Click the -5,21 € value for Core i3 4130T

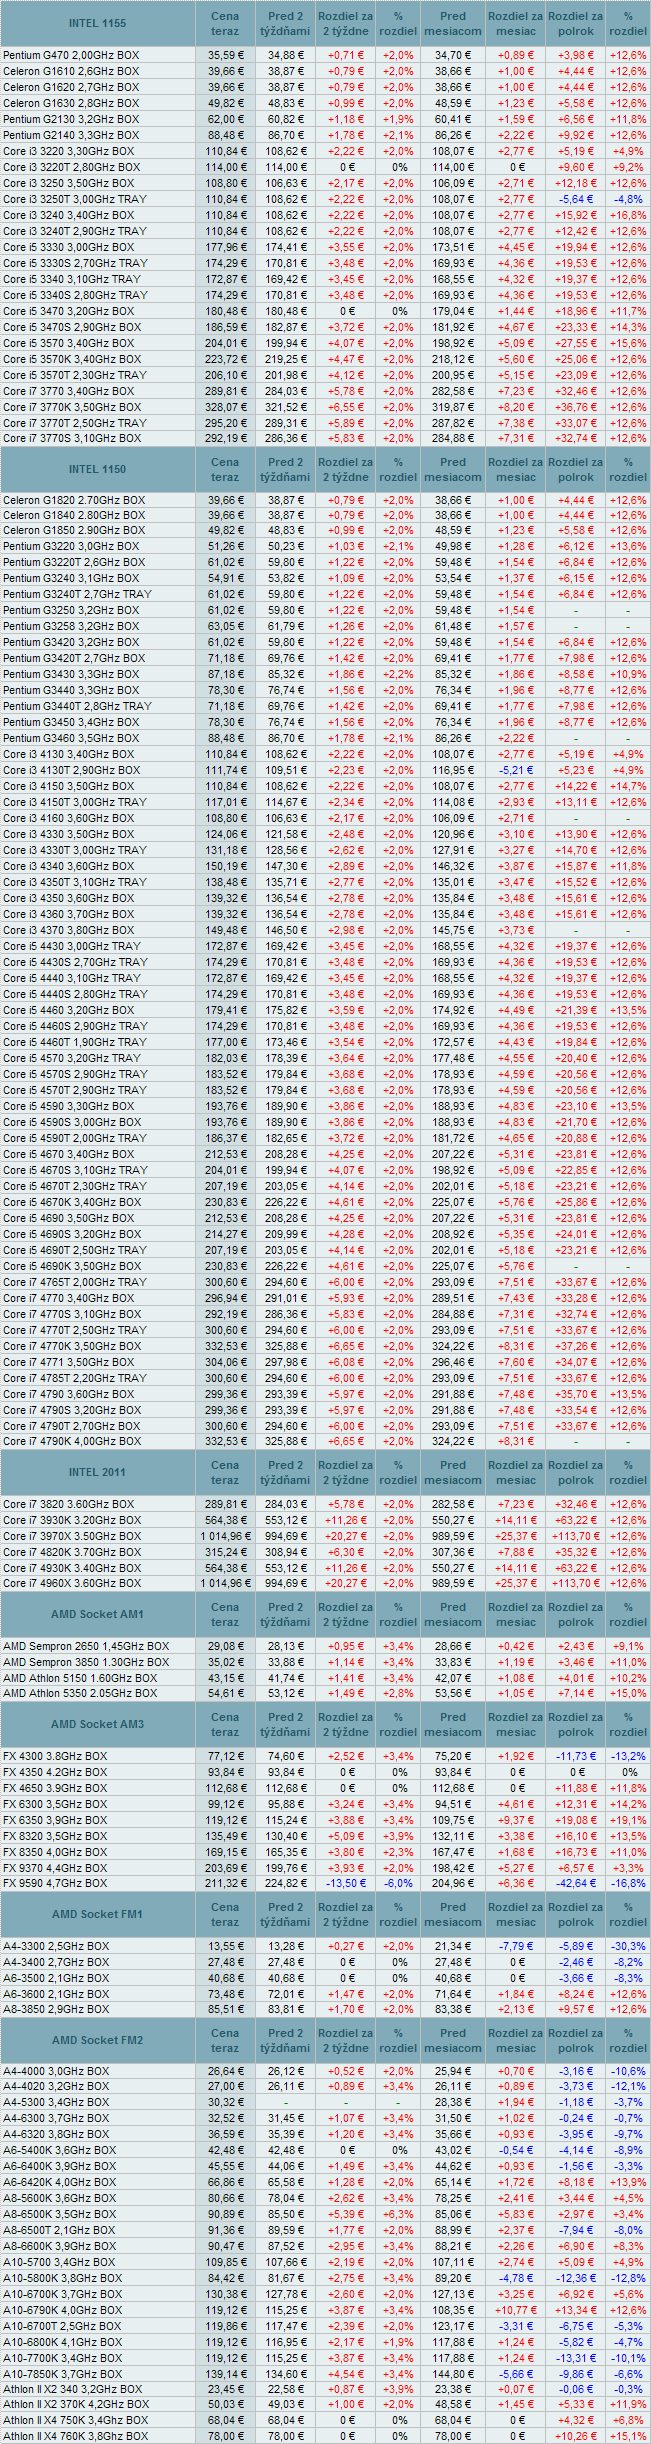[x=515, y=770]
